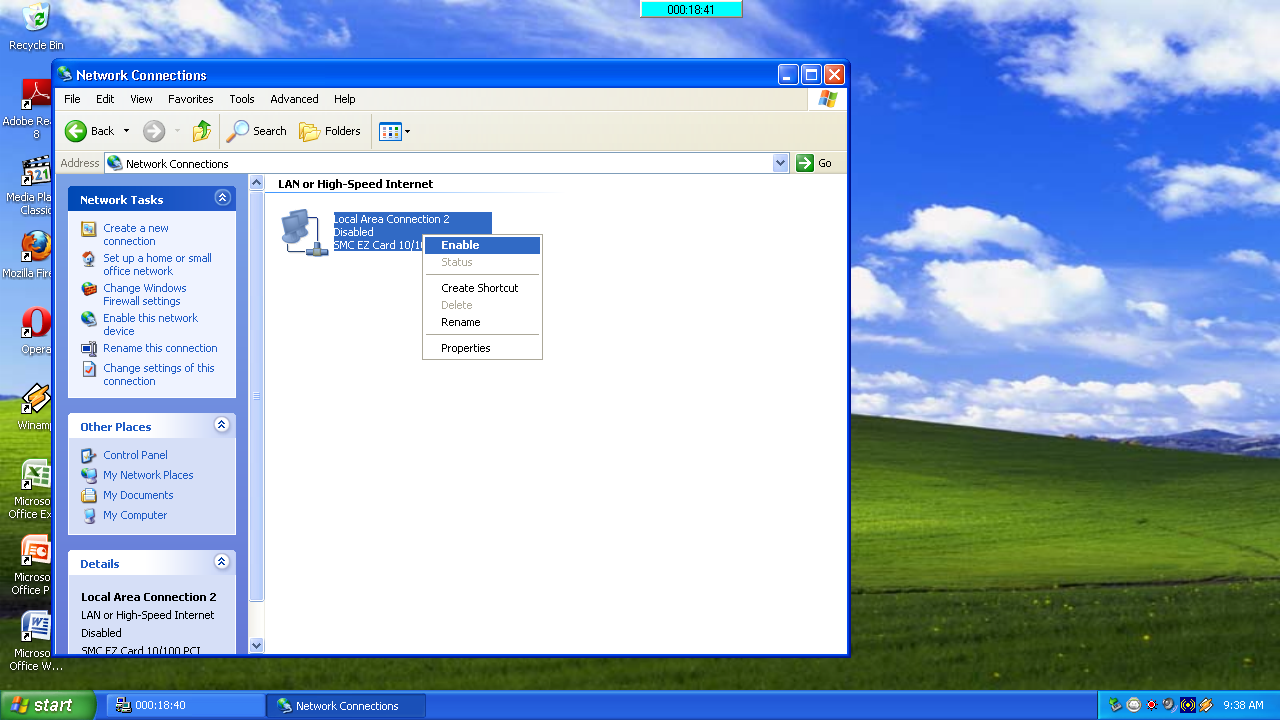
Task: Click the Go button next to address bar
Action: click(x=815, y=163)
